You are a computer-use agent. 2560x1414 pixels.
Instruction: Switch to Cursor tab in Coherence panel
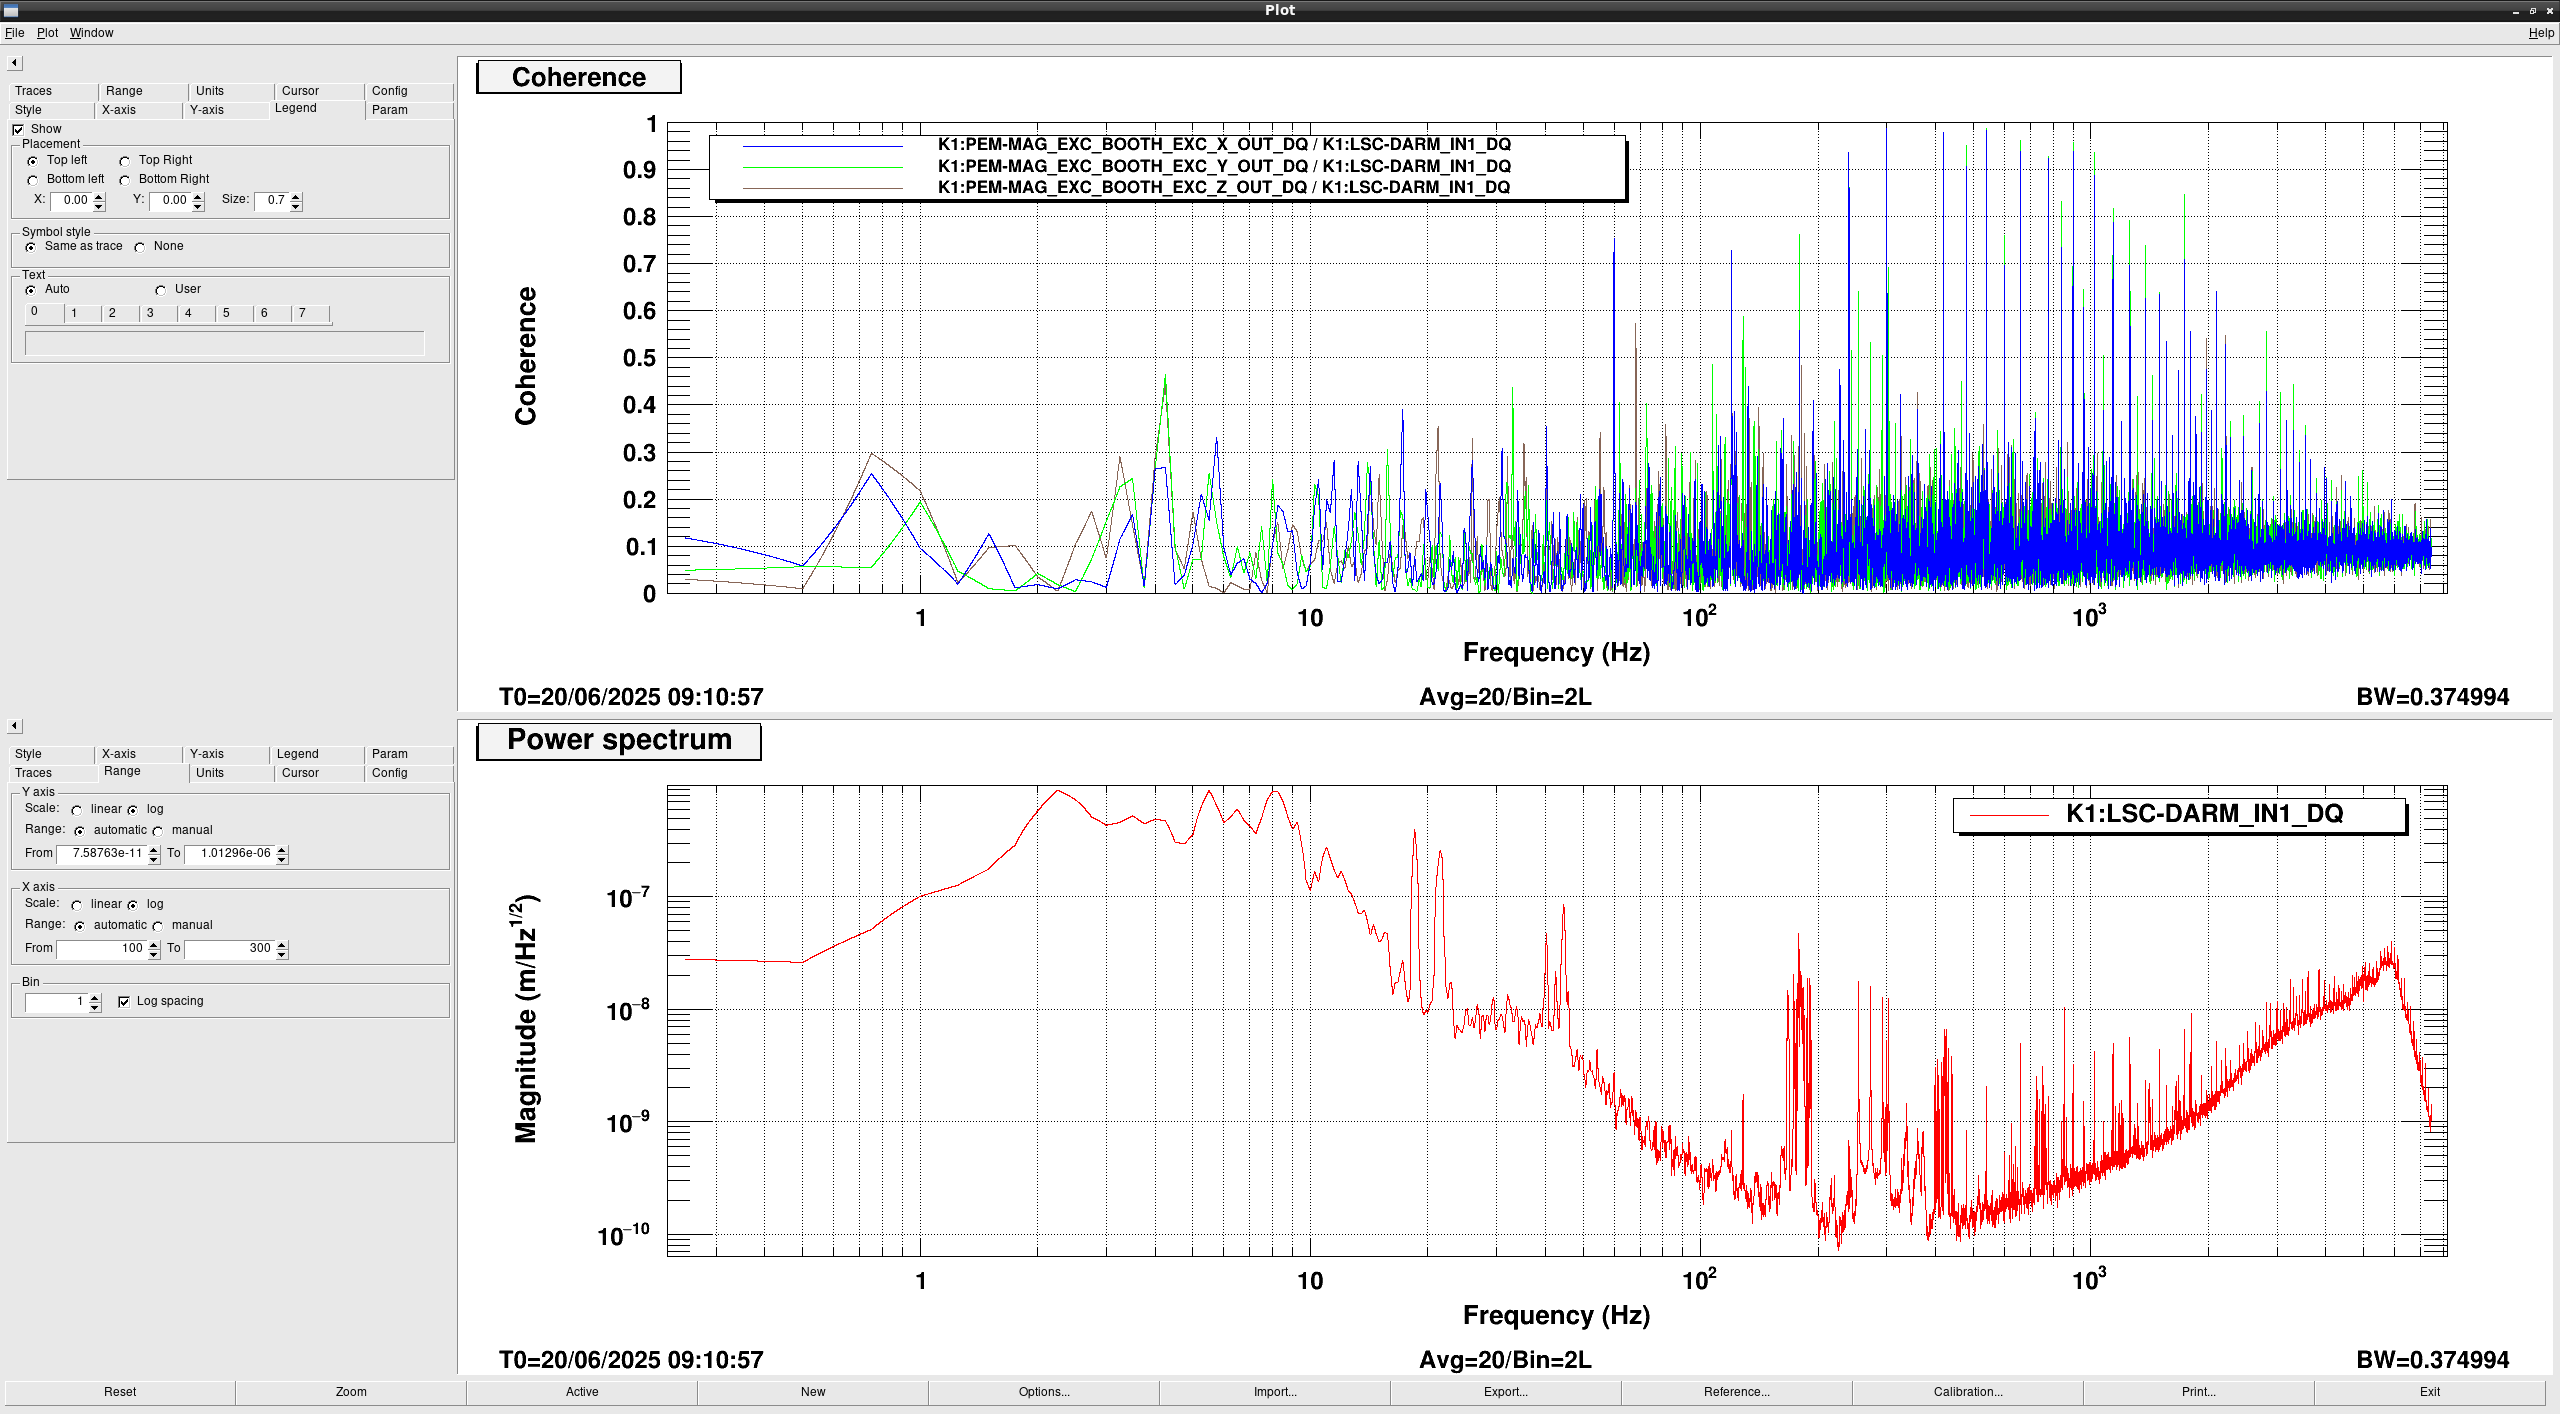[x=318, y=91]
